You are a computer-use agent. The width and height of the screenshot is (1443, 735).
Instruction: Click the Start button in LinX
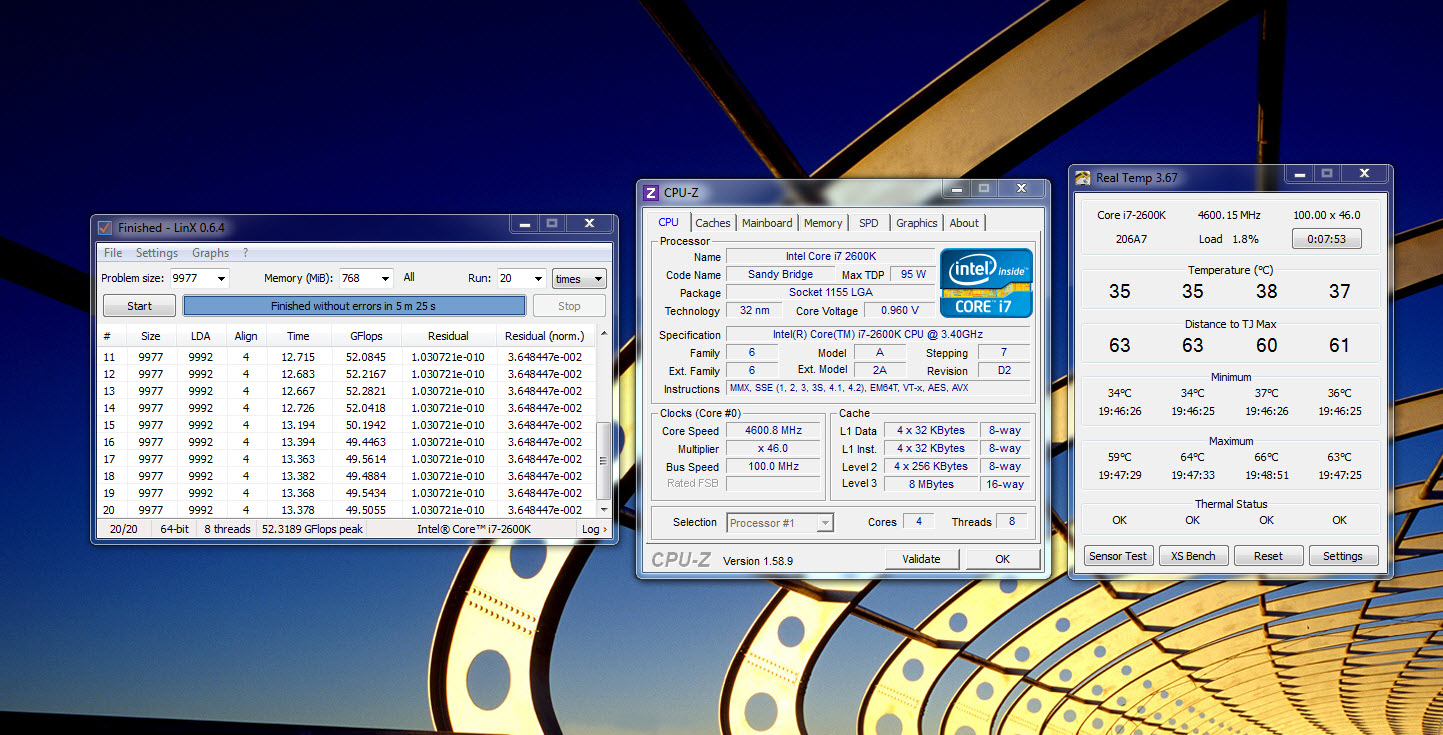click(x=140, y=306)
